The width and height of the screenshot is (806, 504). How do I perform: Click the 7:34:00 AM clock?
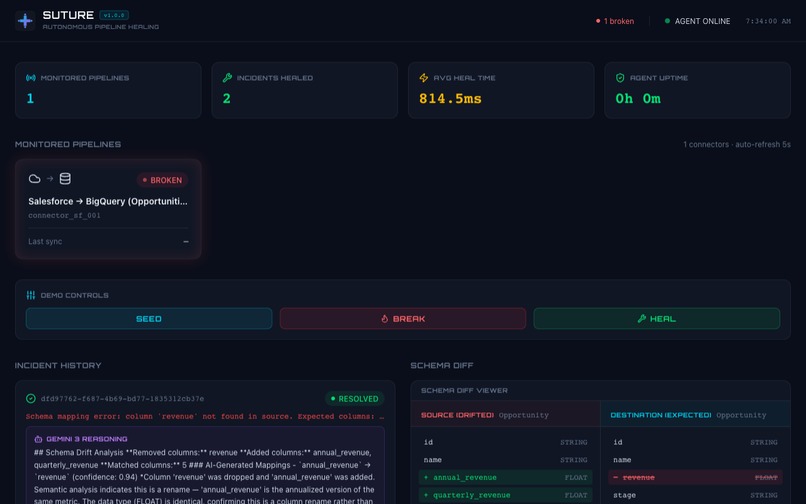pos(768,21)
